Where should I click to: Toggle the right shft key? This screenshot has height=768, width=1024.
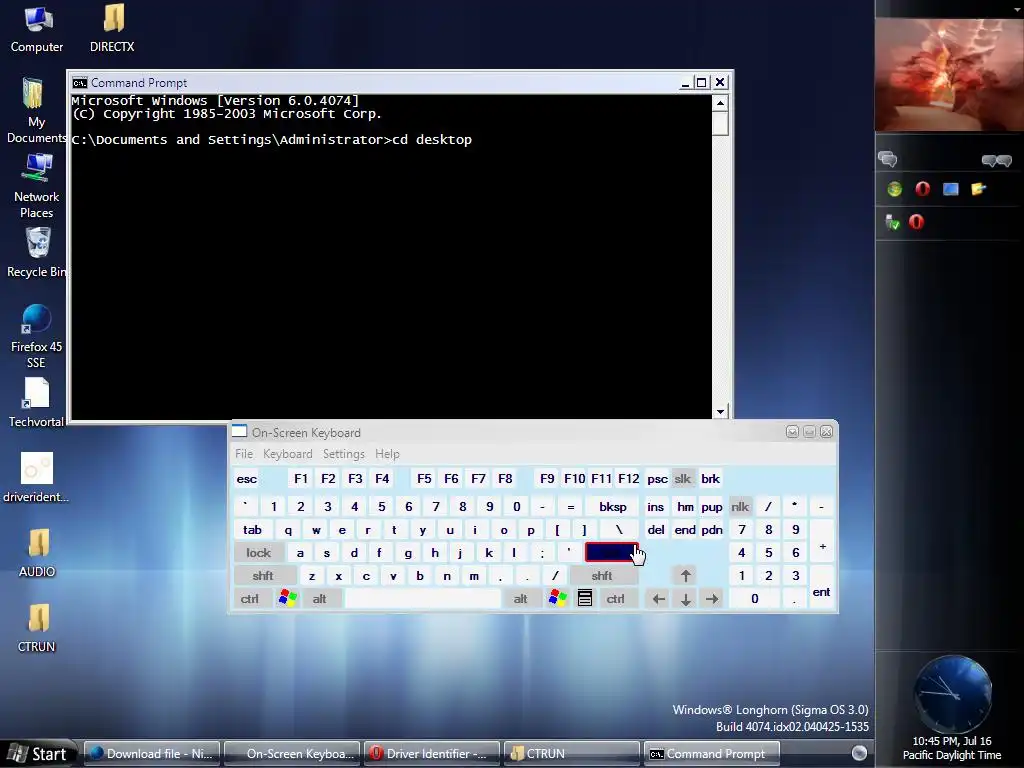[x=602, y=575]
